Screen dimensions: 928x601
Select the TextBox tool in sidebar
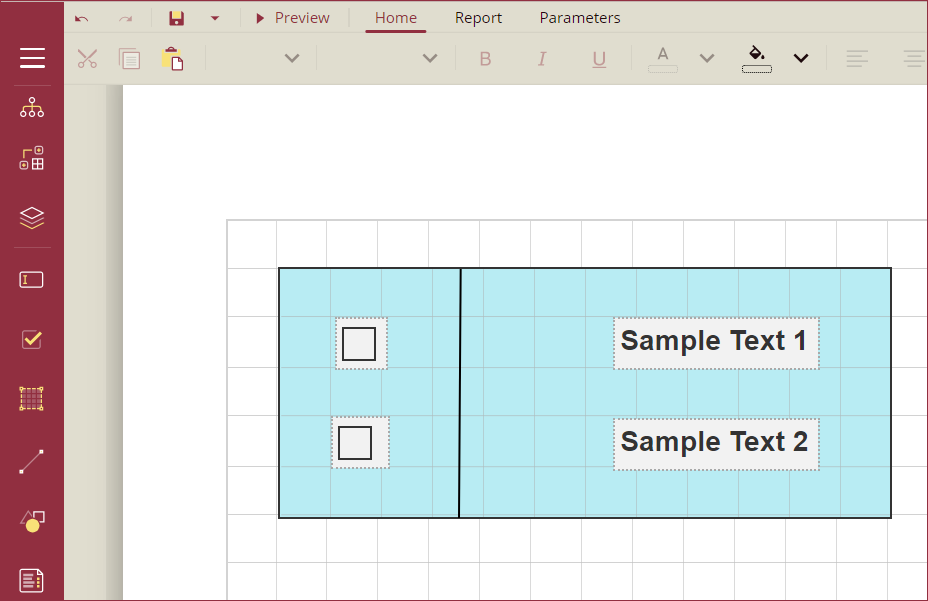31,279
